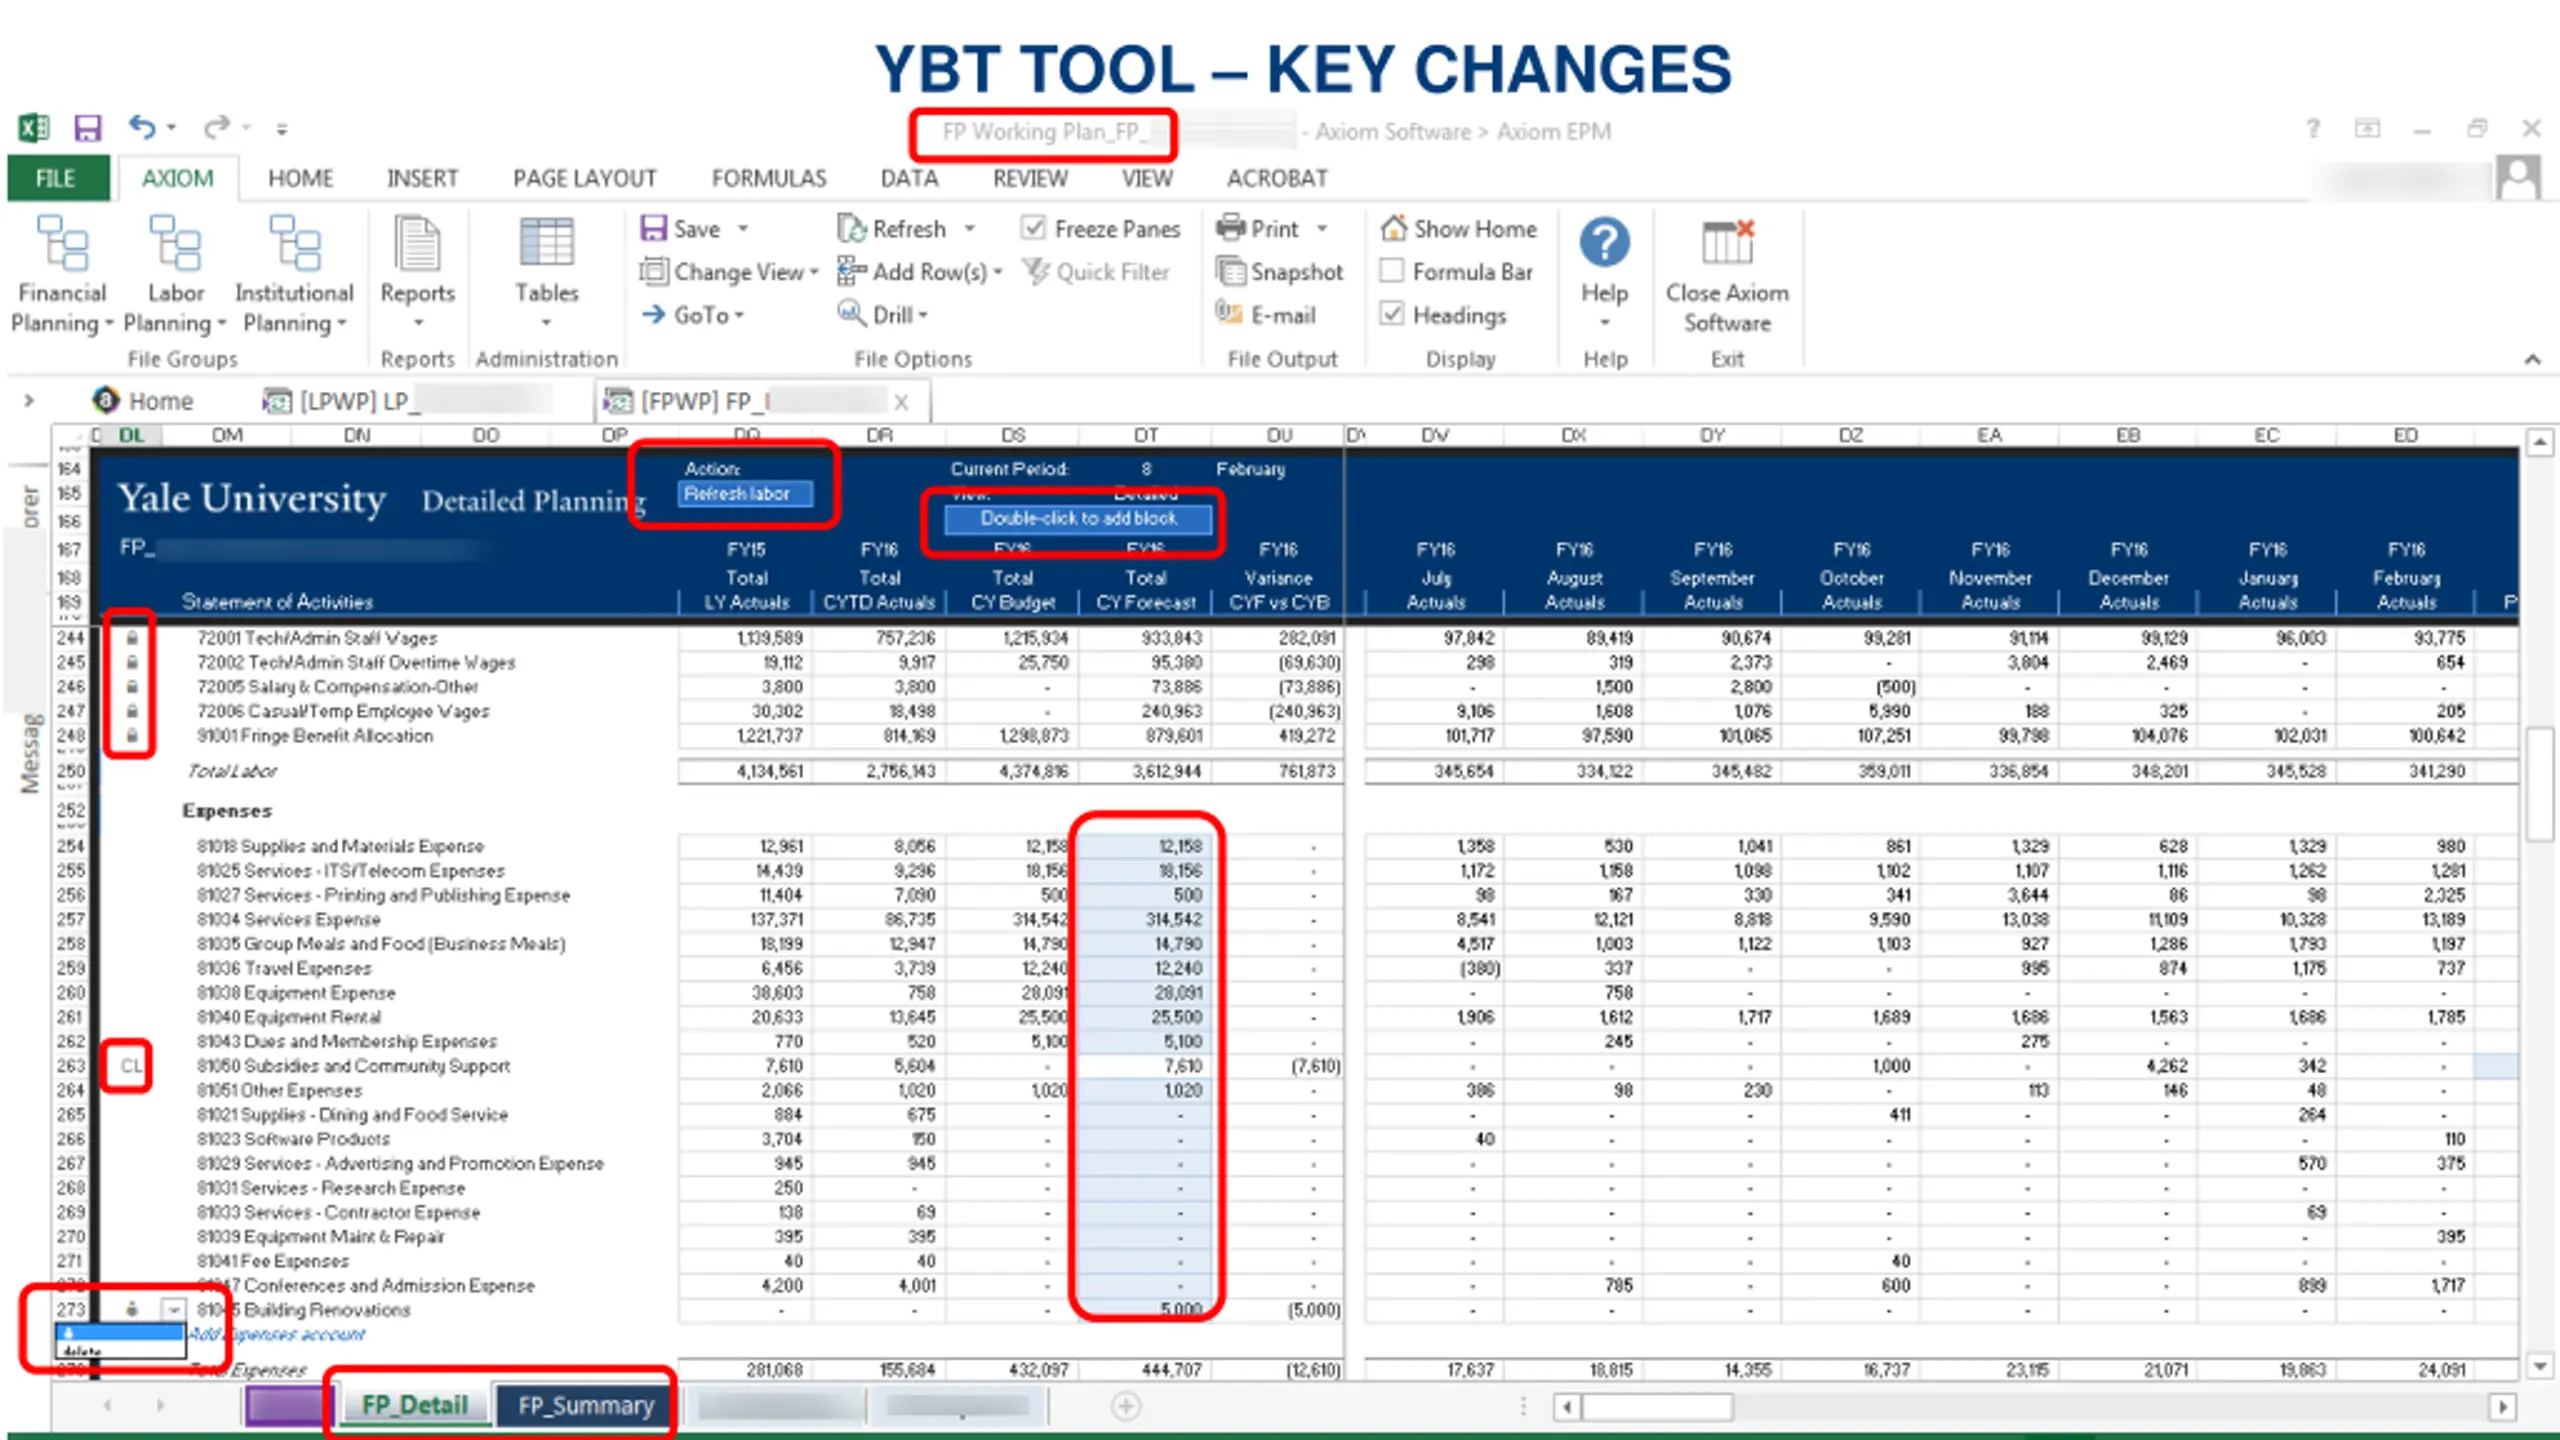Expand the Refresh dropdown arrow

(x=969, y=229)
